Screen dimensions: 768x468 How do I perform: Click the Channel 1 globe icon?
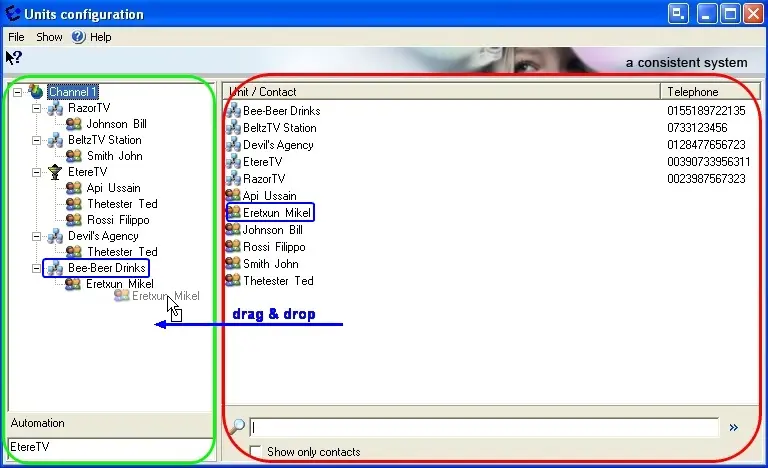(x=36, y=92)
